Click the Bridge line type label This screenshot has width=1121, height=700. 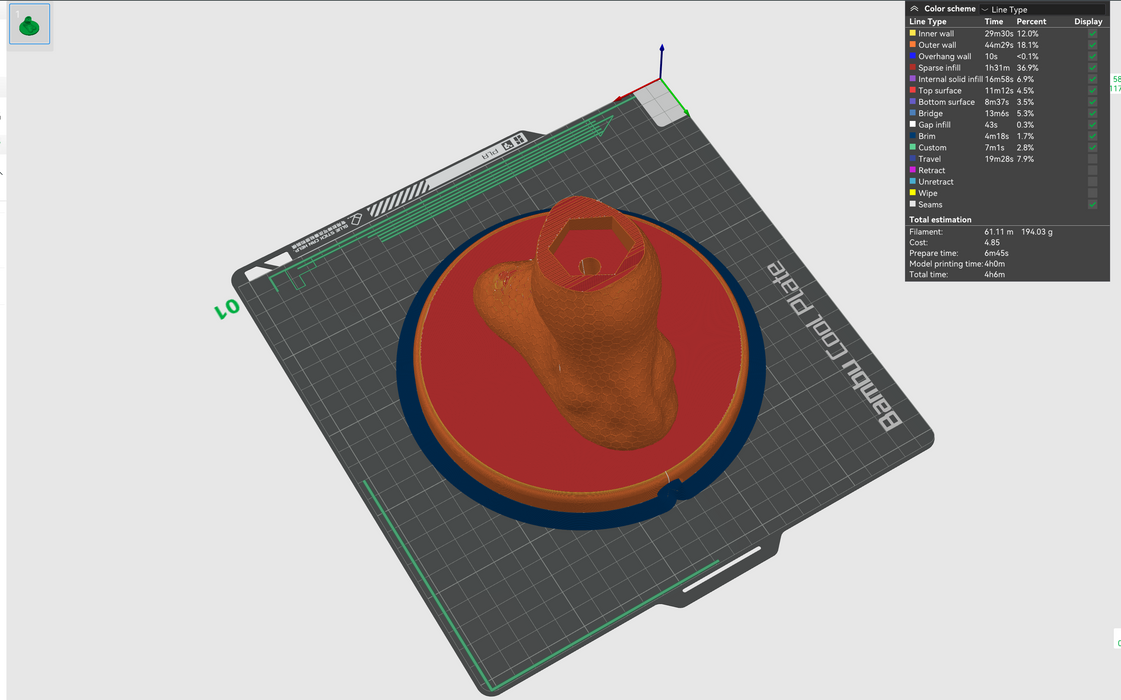930,114
